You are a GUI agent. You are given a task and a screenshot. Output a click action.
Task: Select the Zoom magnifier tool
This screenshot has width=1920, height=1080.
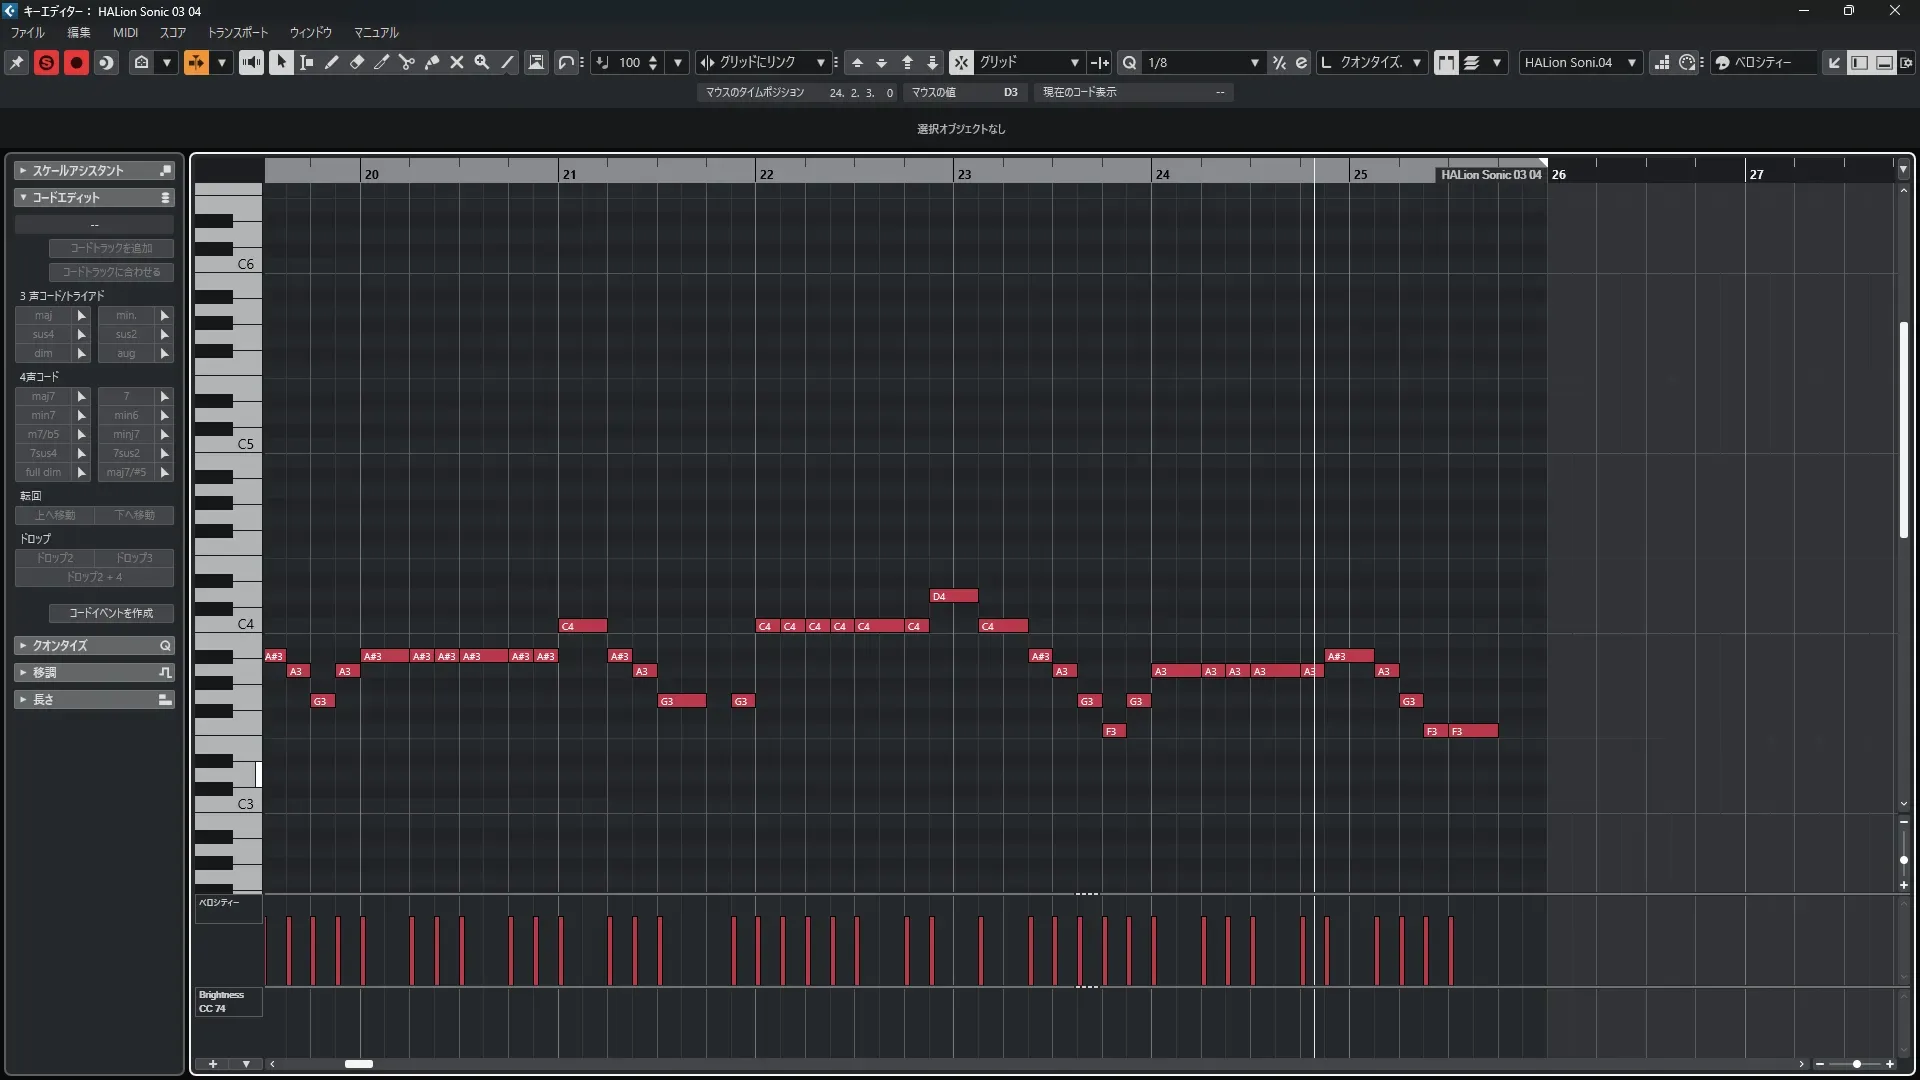481,62
